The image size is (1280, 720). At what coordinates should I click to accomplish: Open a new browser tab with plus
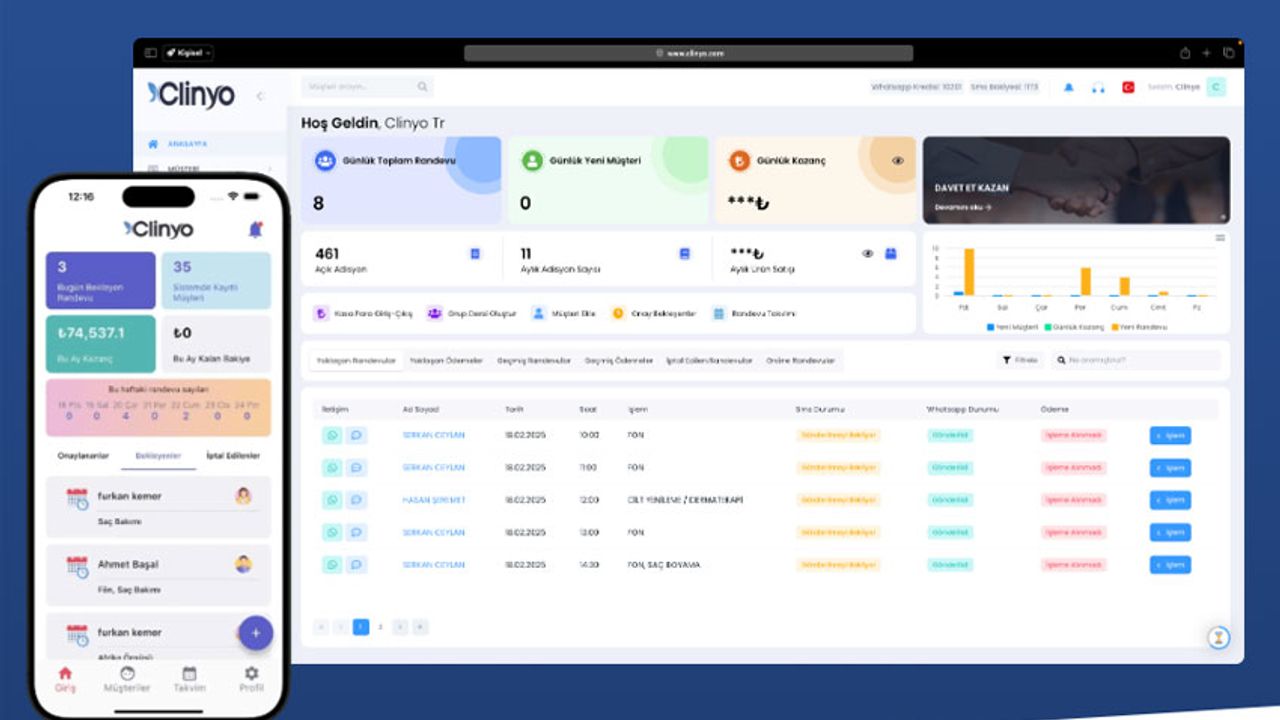point(1207,53)
